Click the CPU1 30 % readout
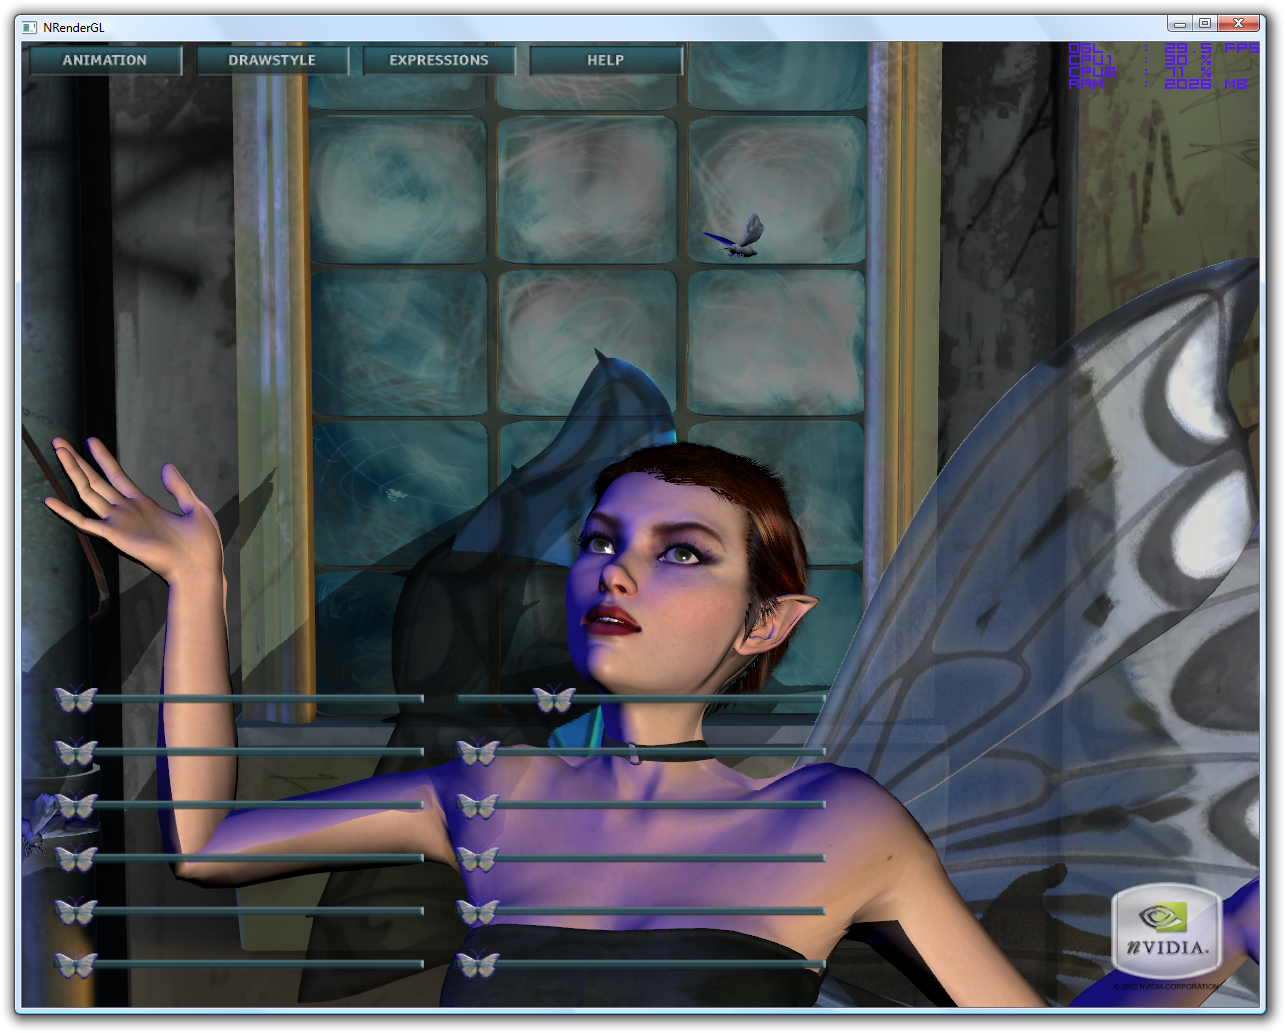 click(x=1141, y=60)
